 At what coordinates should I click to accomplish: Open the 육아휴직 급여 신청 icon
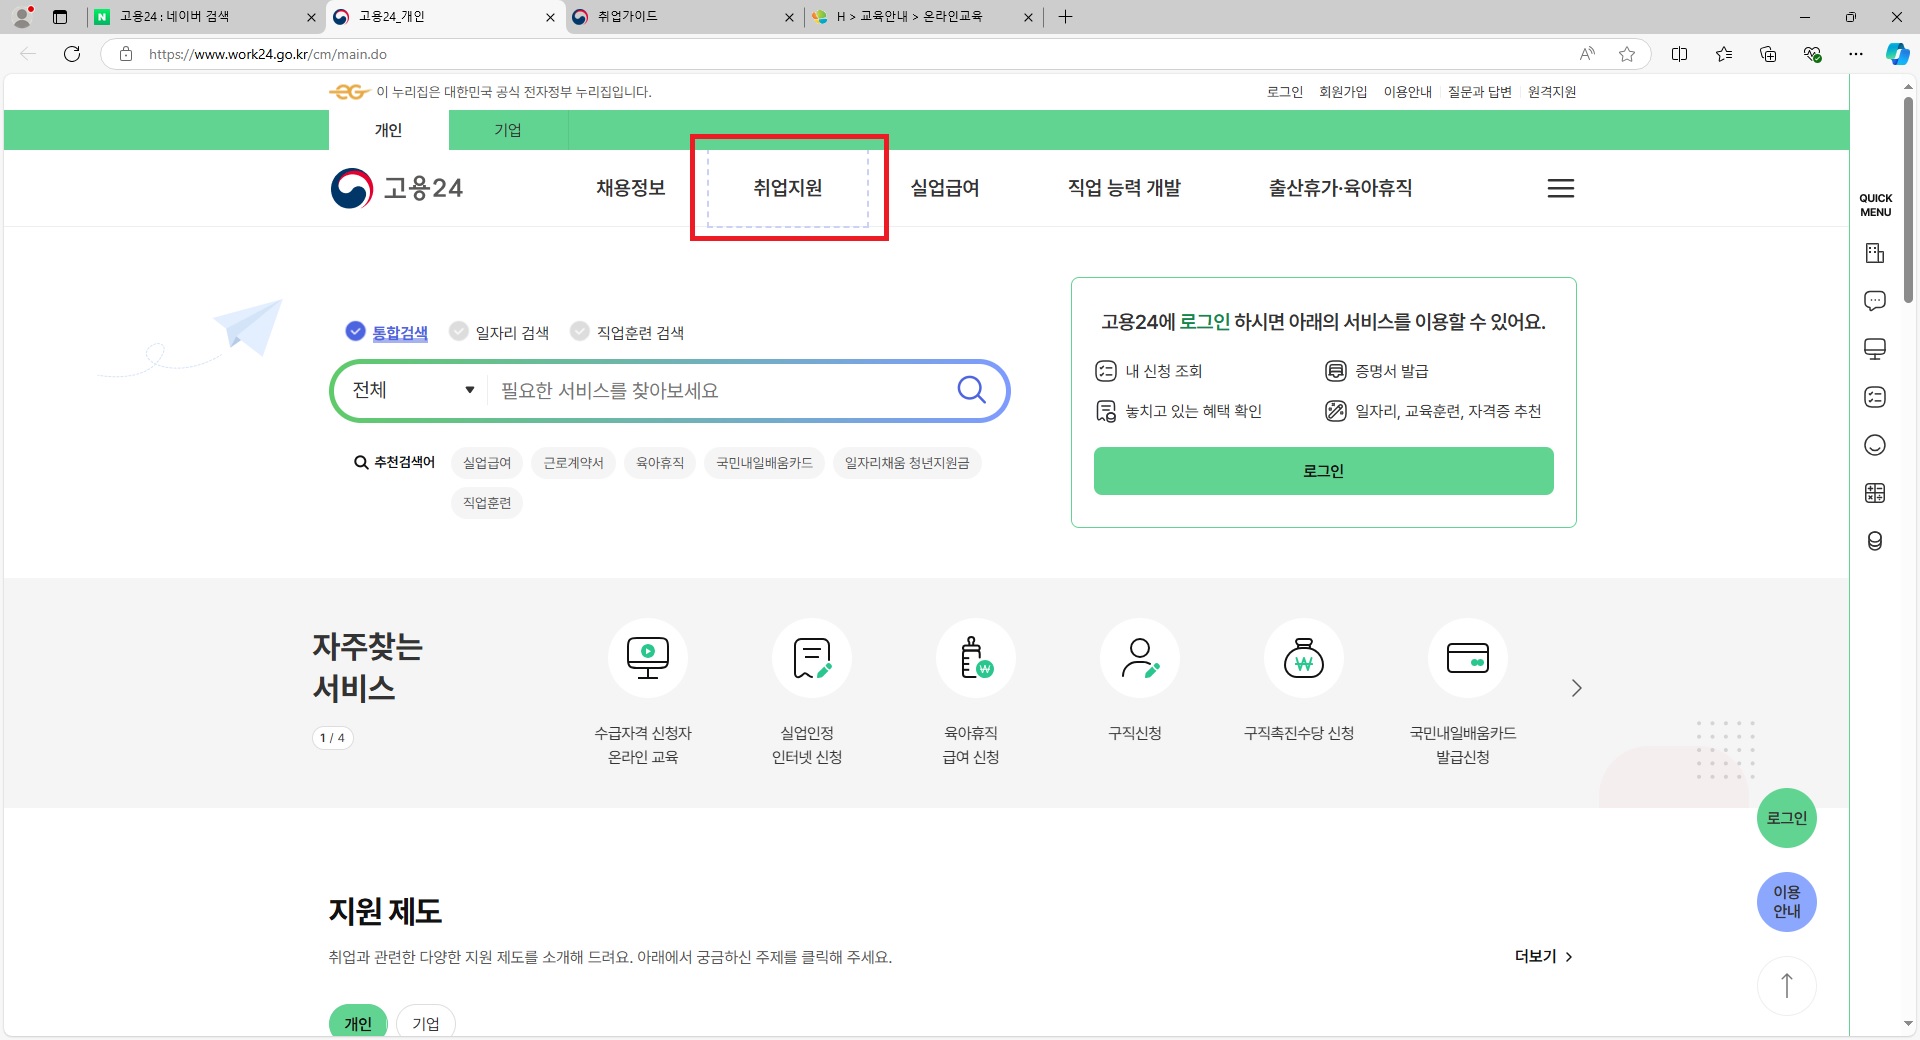pyautogui.click(x=975, y=658)
